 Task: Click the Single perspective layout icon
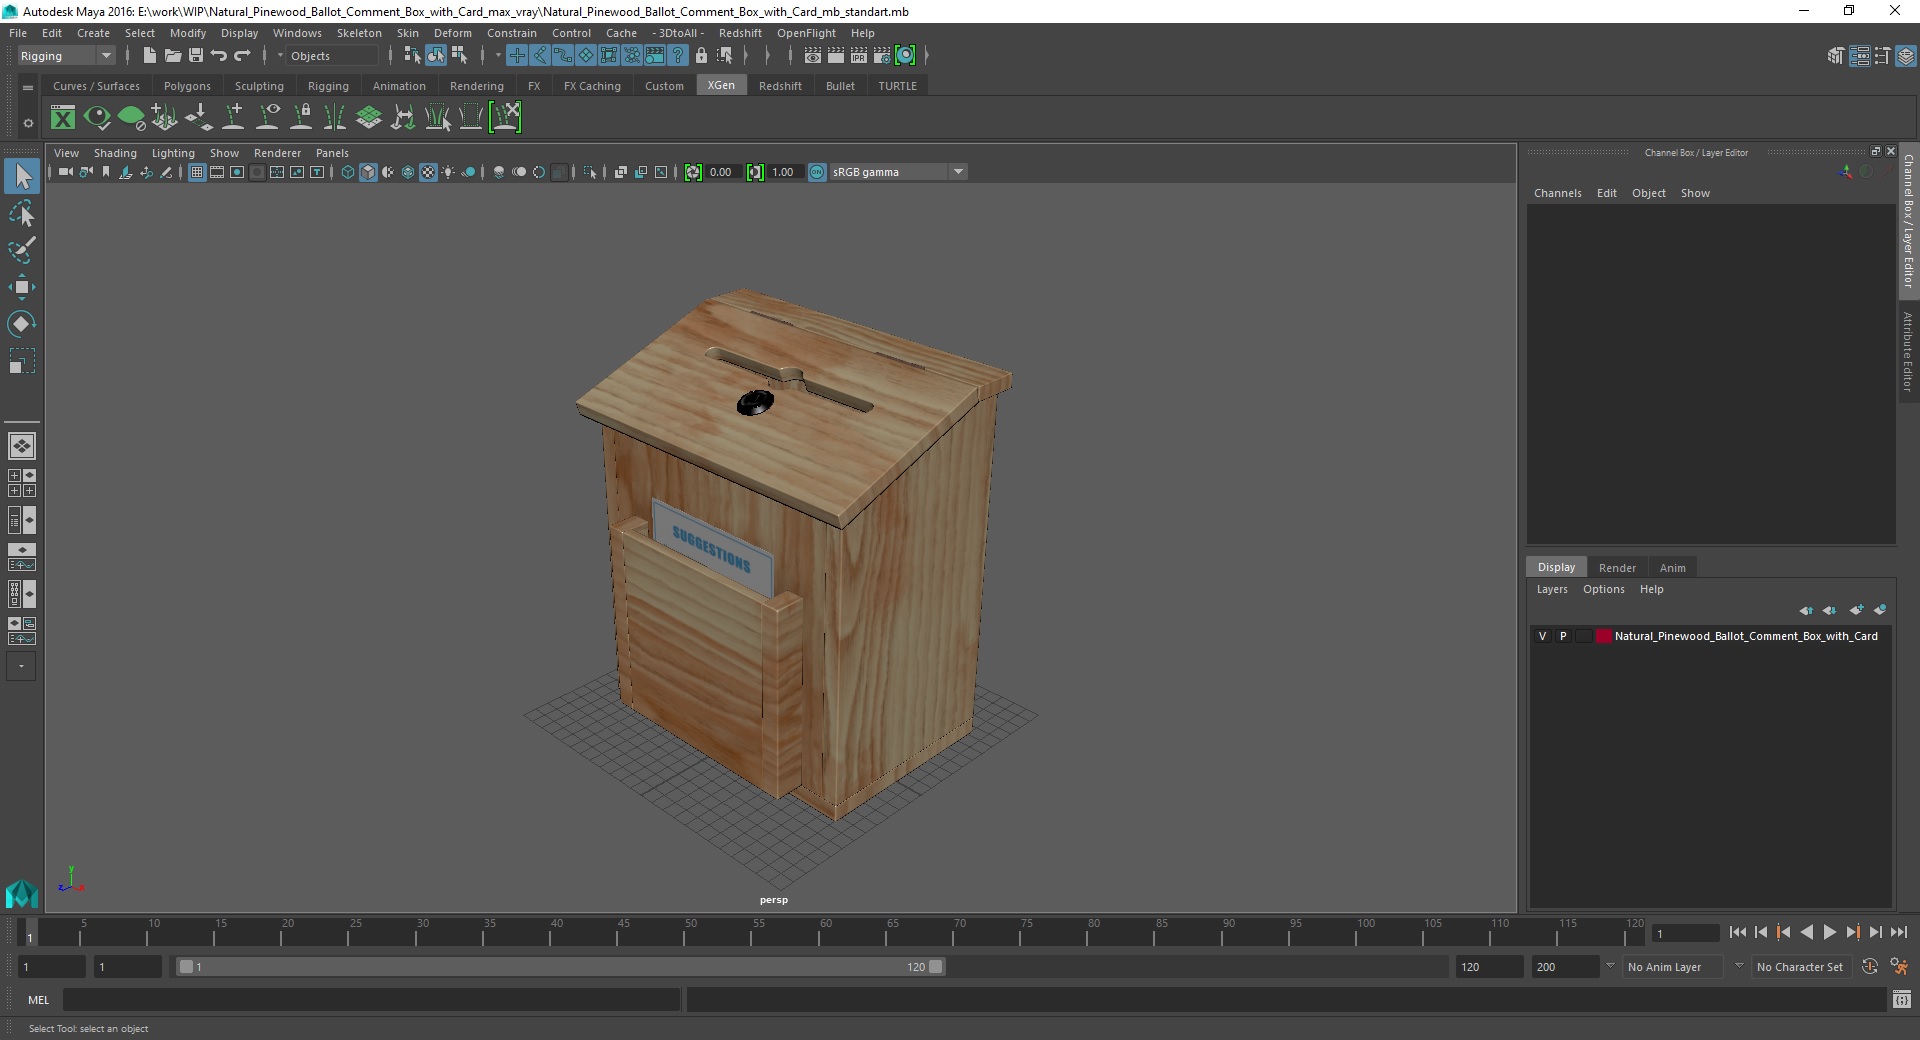click(23, 446)
